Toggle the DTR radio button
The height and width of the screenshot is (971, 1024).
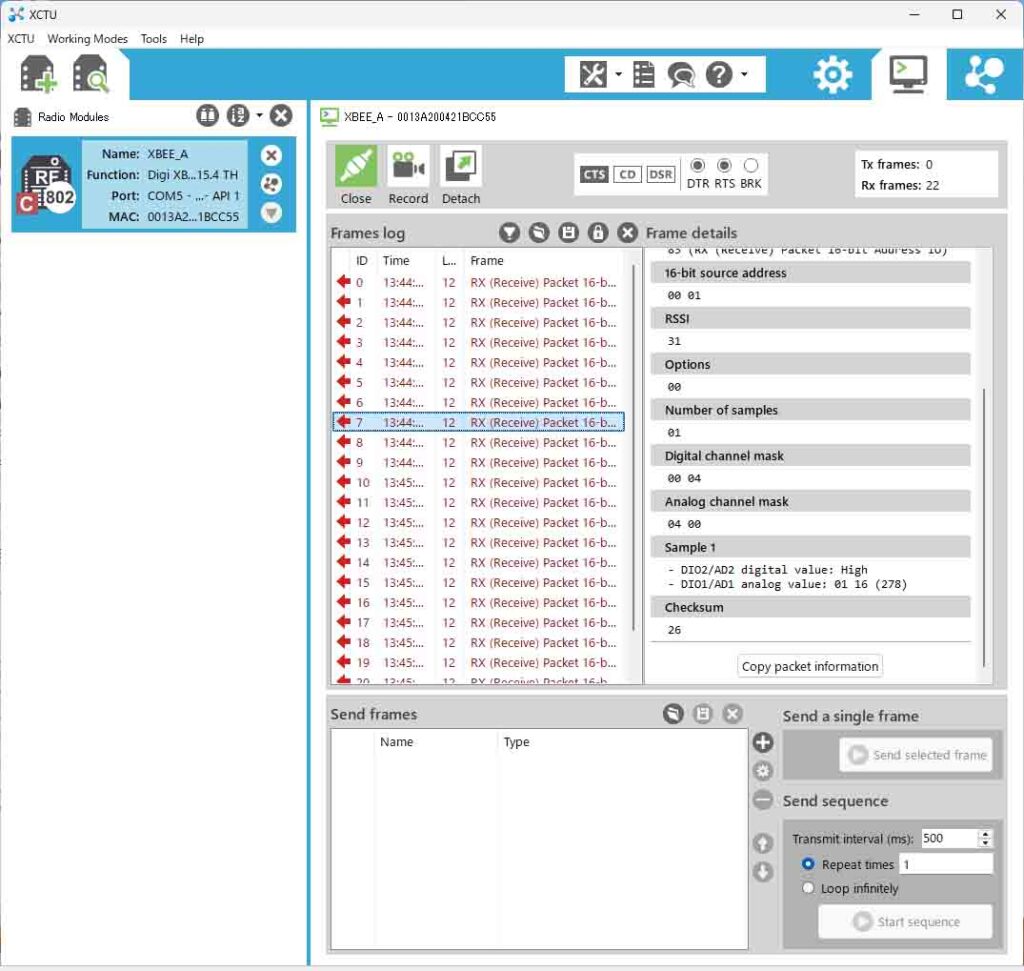pyautogui.click(x=697, y=165)
